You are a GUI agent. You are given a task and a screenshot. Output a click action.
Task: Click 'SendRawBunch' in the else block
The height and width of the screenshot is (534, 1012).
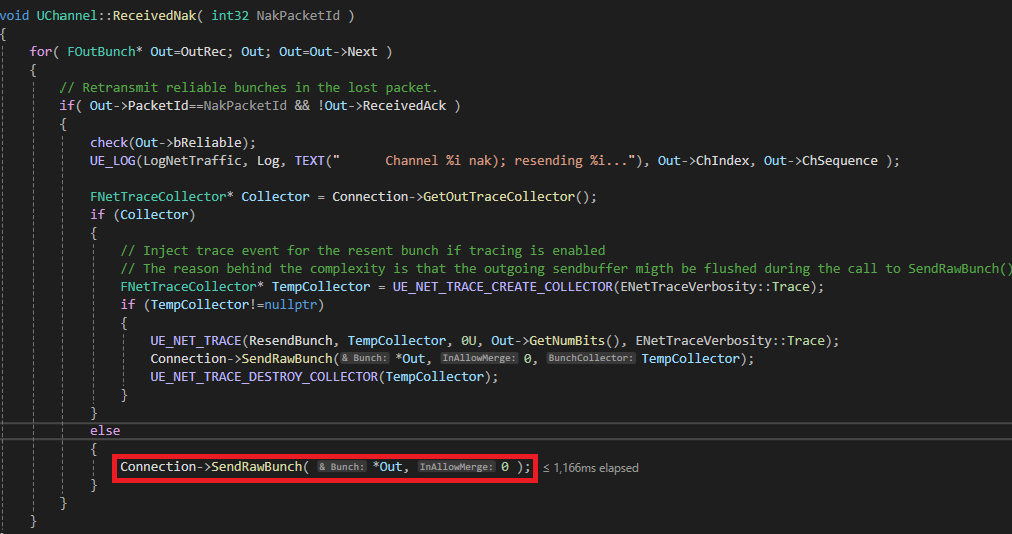256,467
